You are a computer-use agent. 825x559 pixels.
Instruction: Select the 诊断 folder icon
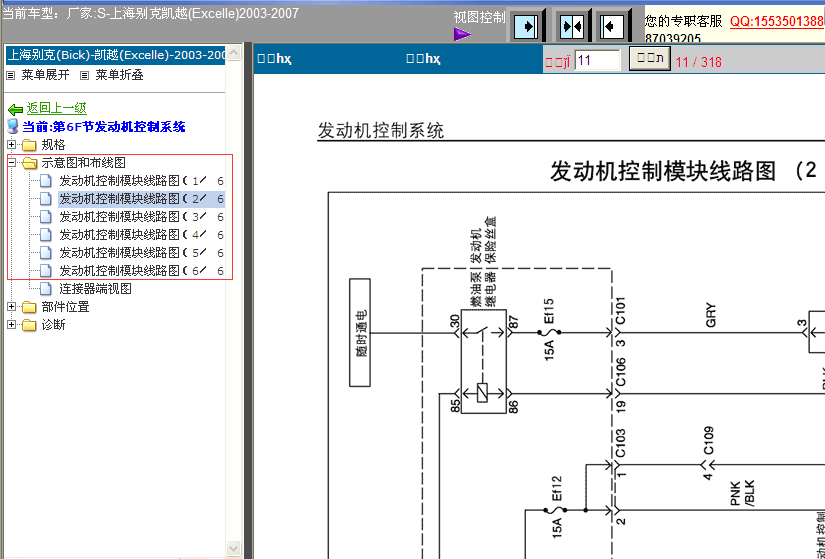29,325
